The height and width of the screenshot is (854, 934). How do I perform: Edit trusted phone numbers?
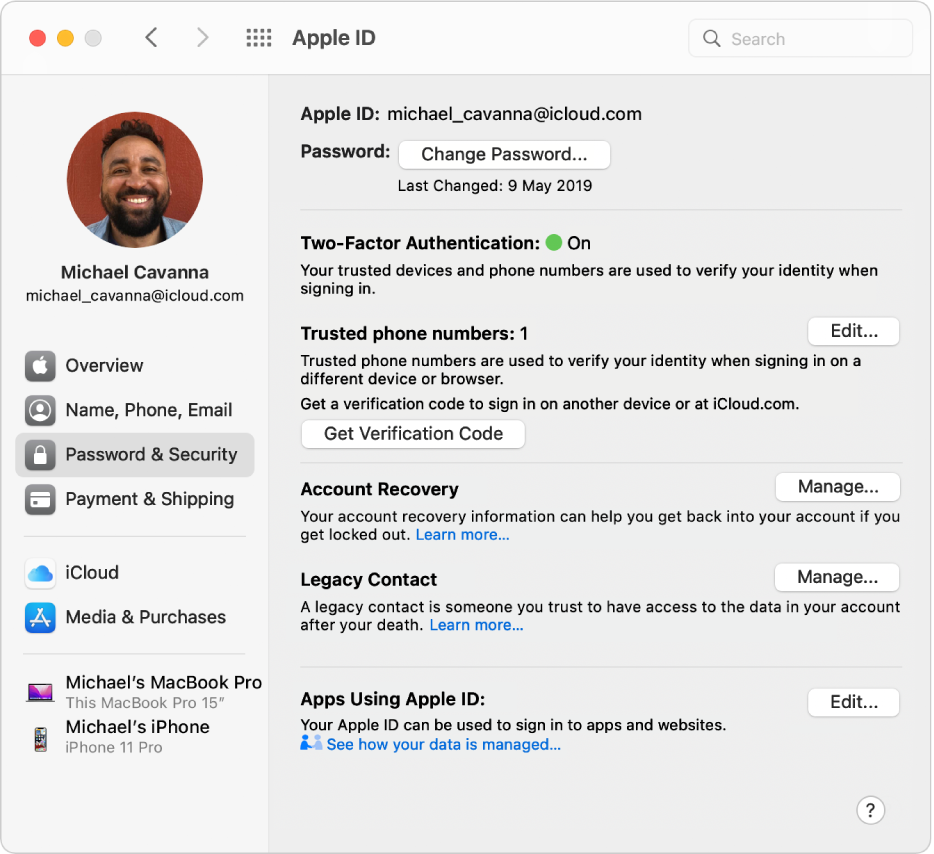(853, 331)
